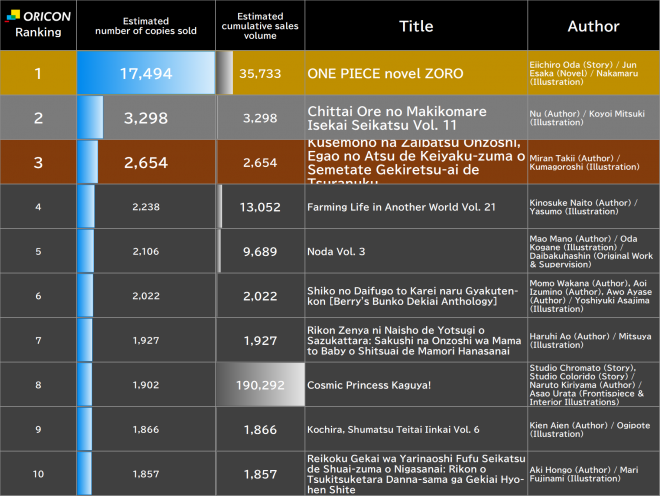This screenshot has height=496, width=660.
Task: Click the Aki Hongo author cell
Action: pos(593,474)
